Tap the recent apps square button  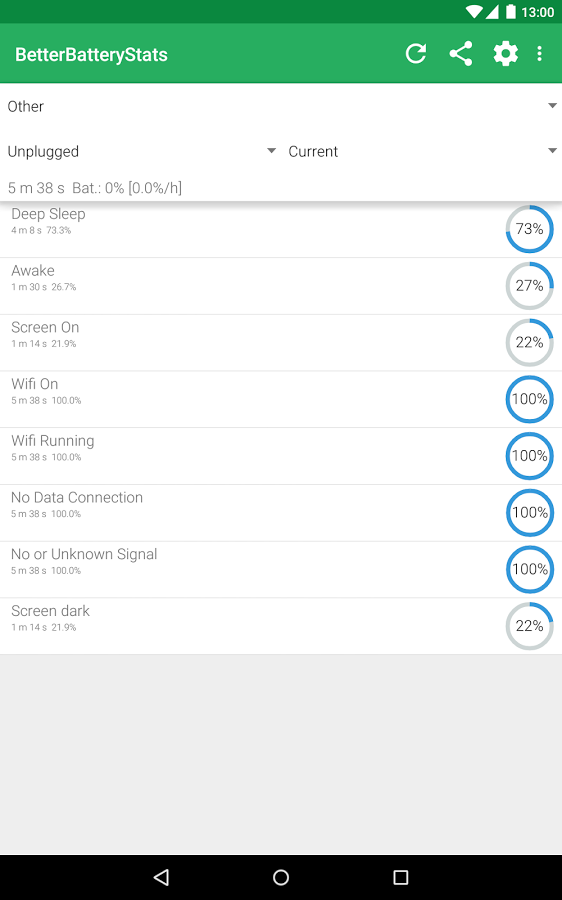400,877
